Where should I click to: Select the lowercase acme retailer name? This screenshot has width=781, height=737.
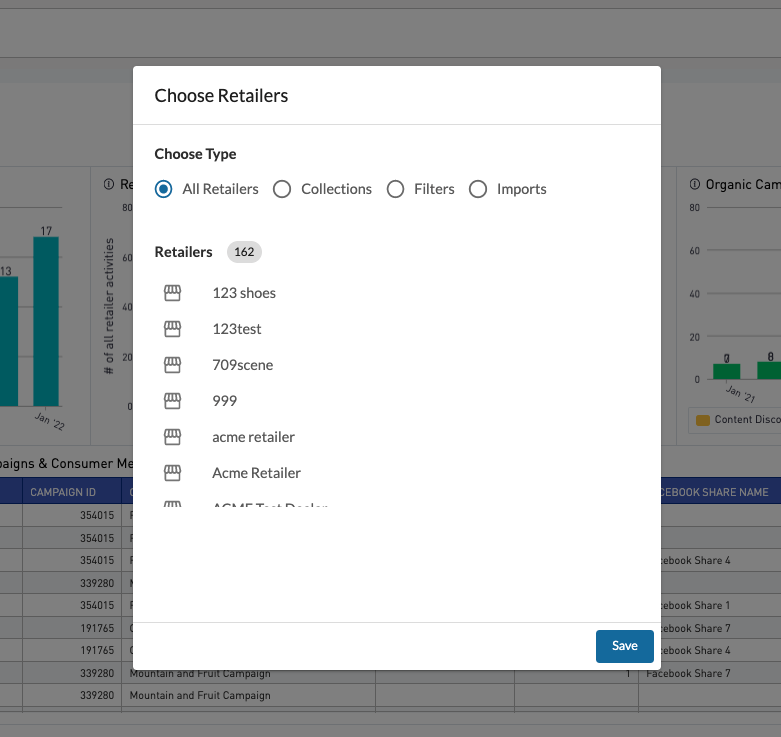click(254, 437)
